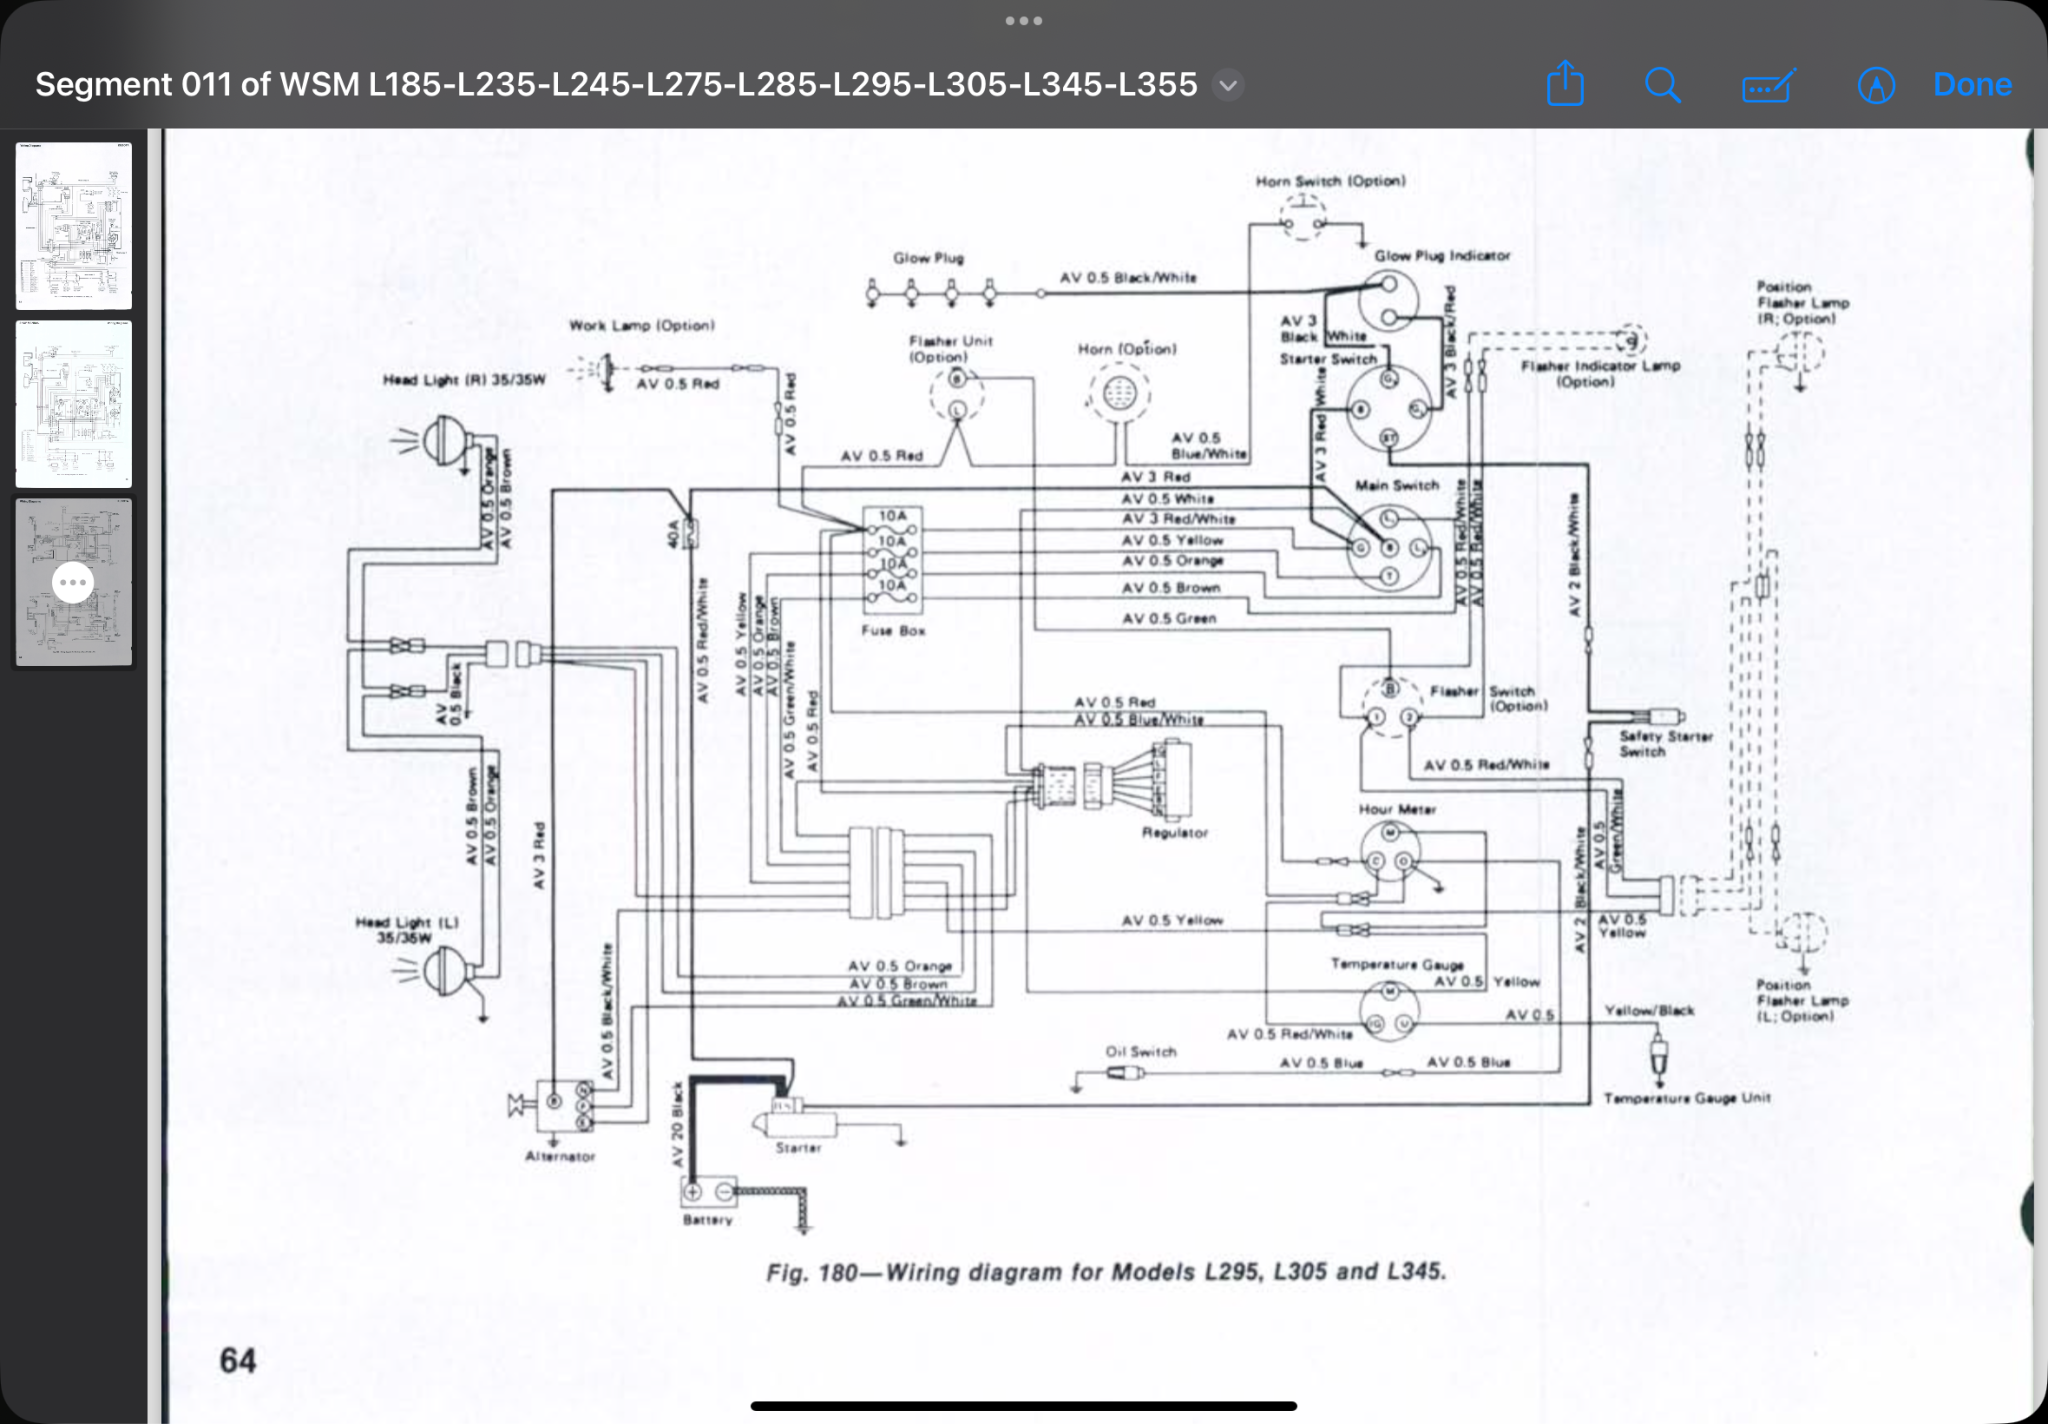Click the 'Oil Switch' label
The height and width of the screenshot is (1424, 2048).
click(x=1141, y=1052)
